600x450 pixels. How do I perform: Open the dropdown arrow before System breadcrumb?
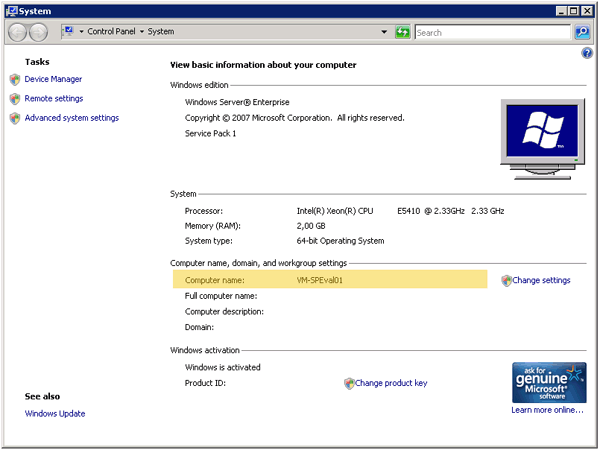142,32
